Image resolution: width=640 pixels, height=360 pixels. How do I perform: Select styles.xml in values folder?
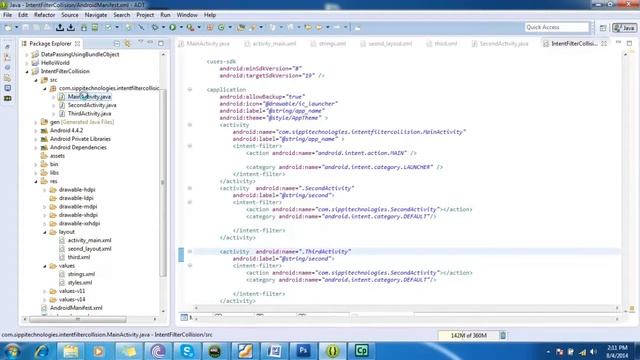pyautogui.click(x=80, y=282)
